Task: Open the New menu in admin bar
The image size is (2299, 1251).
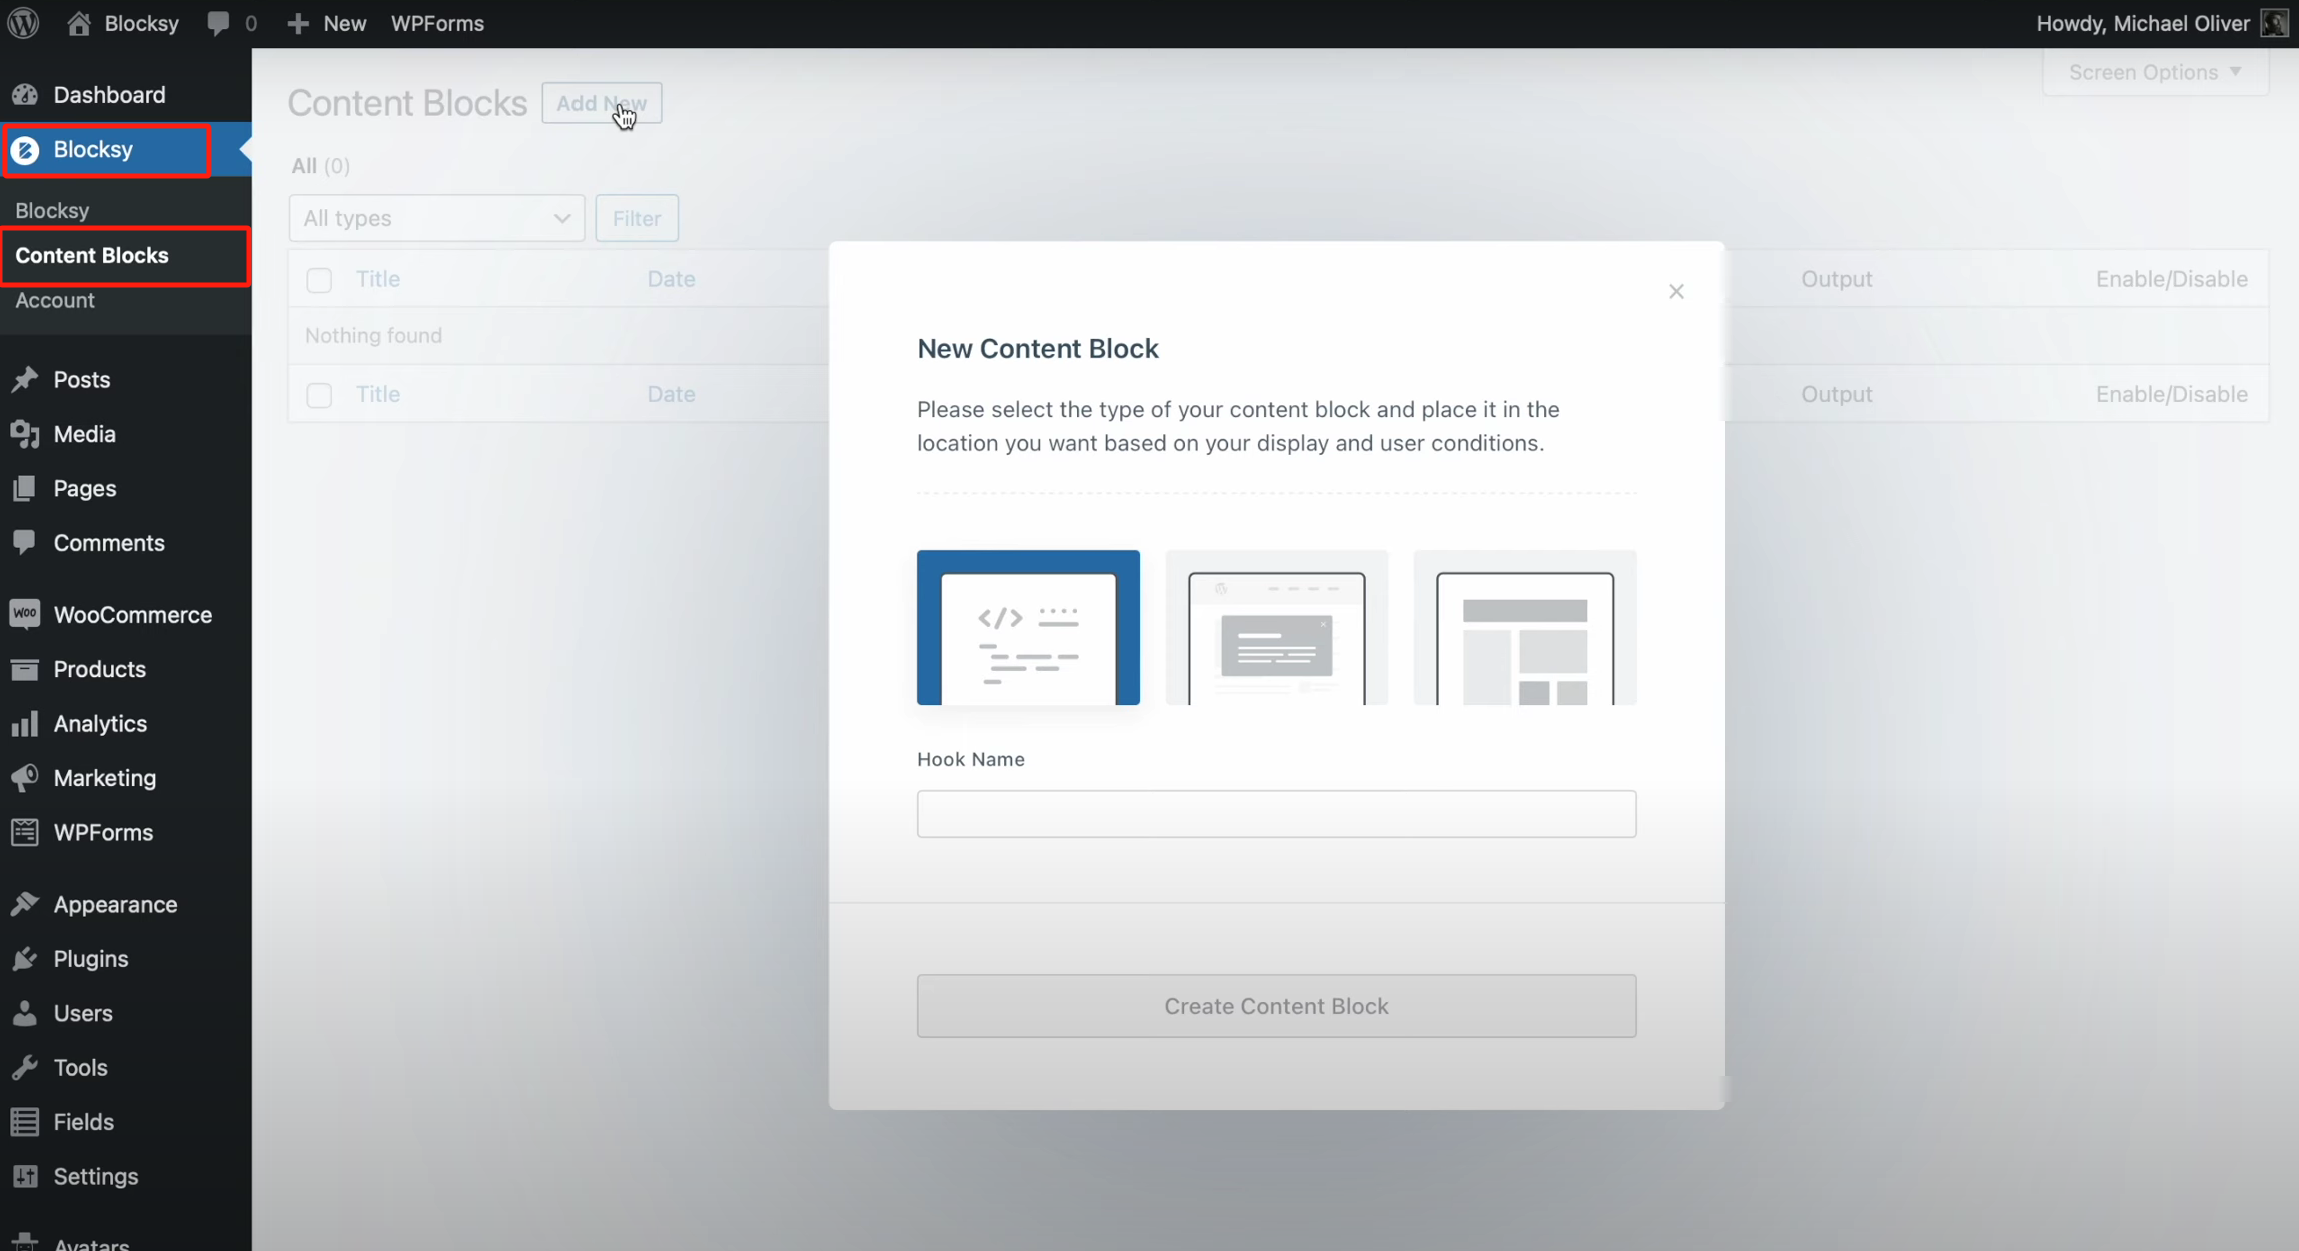Action: coord(327,23)
